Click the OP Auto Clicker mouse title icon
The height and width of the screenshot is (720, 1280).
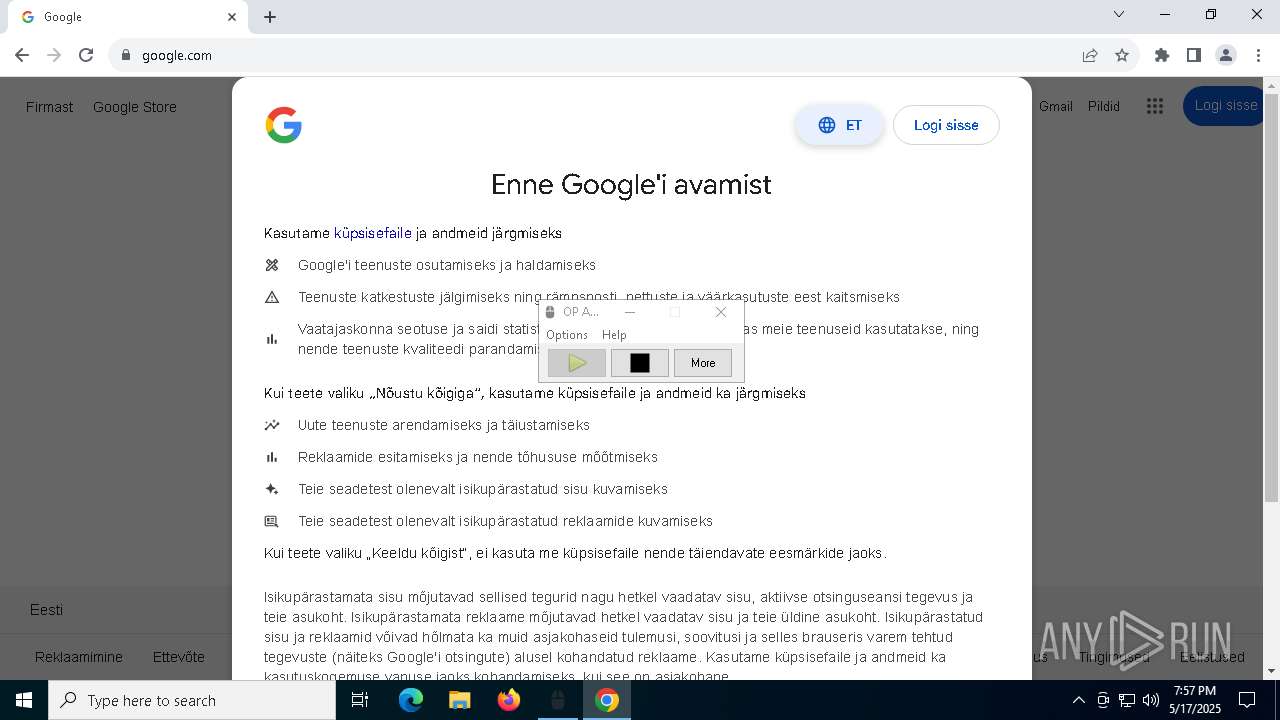(550, 312)
